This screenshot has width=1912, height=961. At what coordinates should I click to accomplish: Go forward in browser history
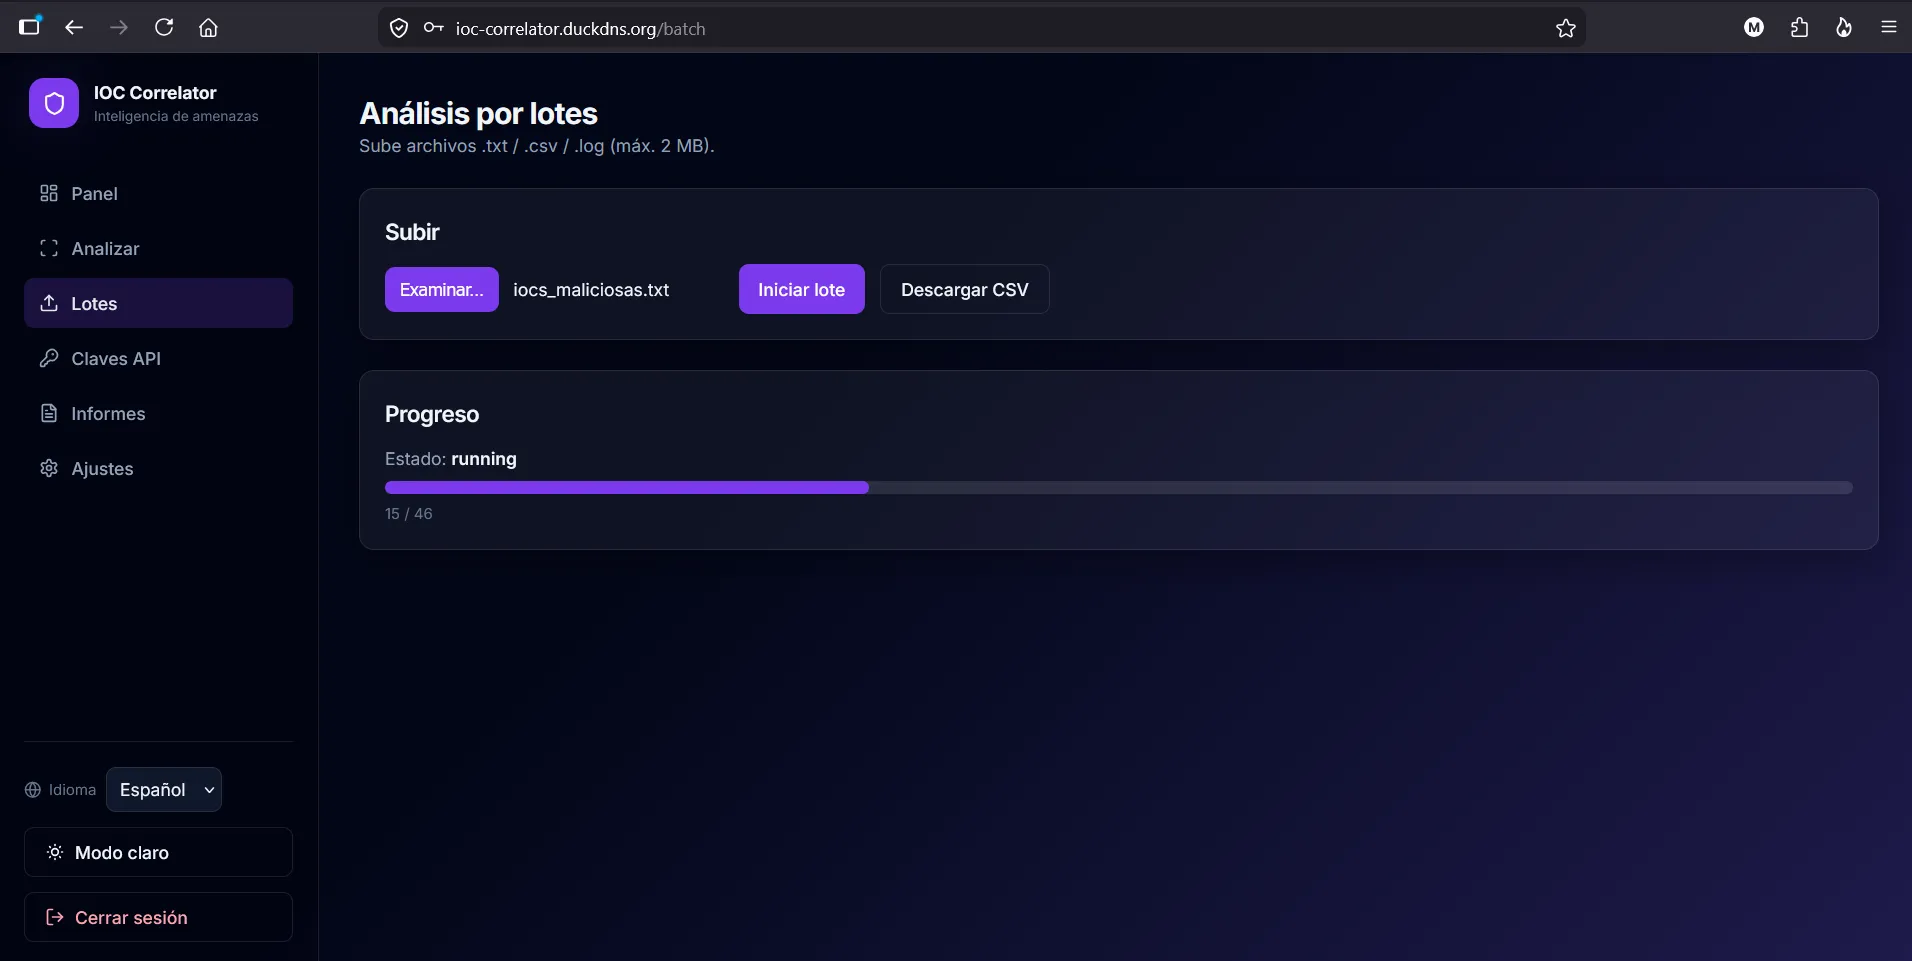tap(119, 28)
